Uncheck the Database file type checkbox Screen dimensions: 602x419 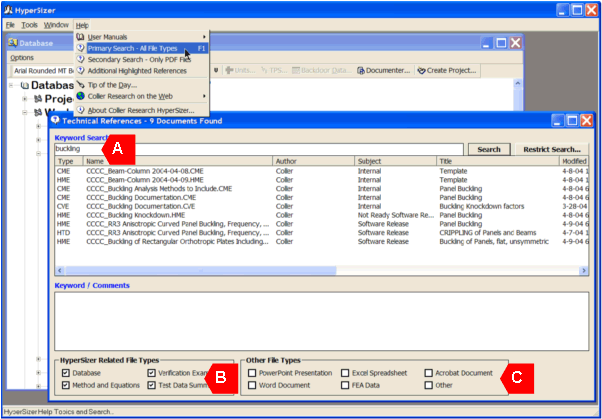tap(66, 373)
